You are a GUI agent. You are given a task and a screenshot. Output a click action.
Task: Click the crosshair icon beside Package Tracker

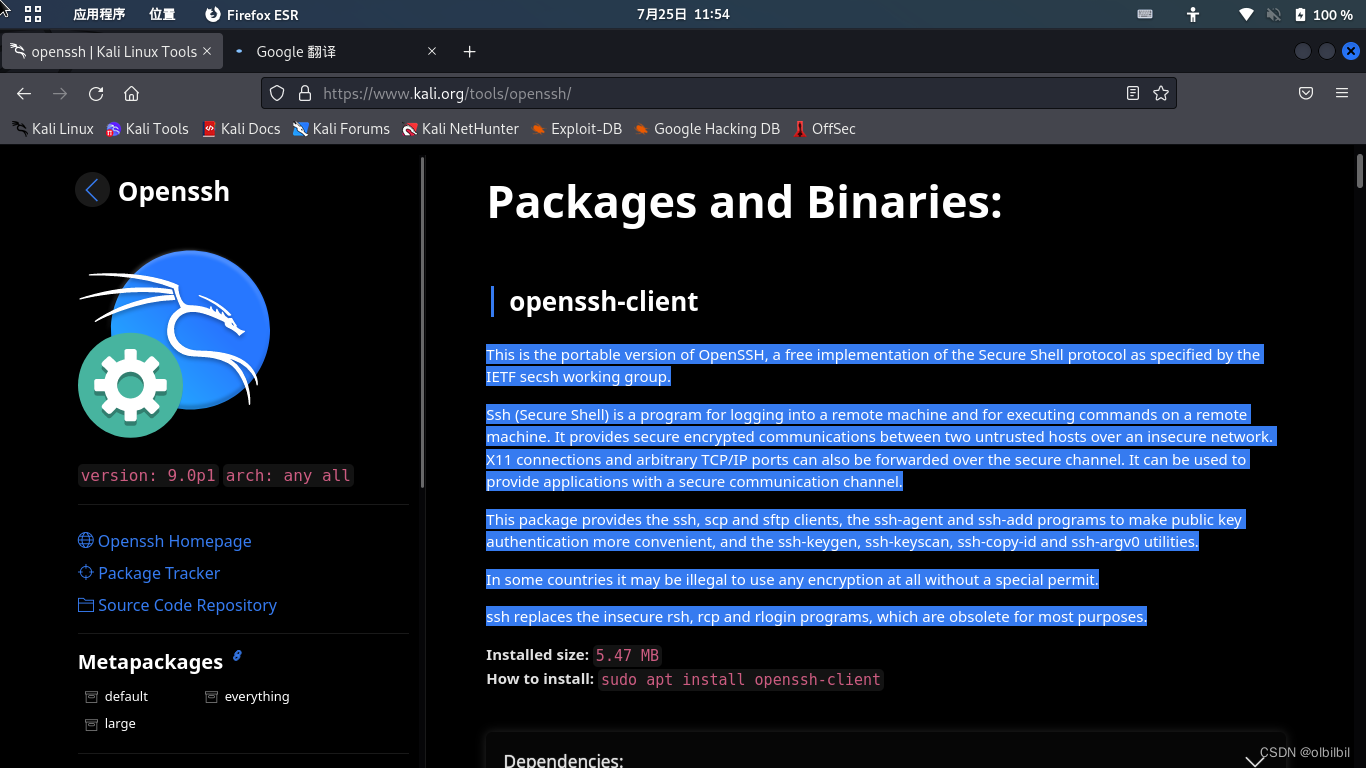click(x=86, y=572)
